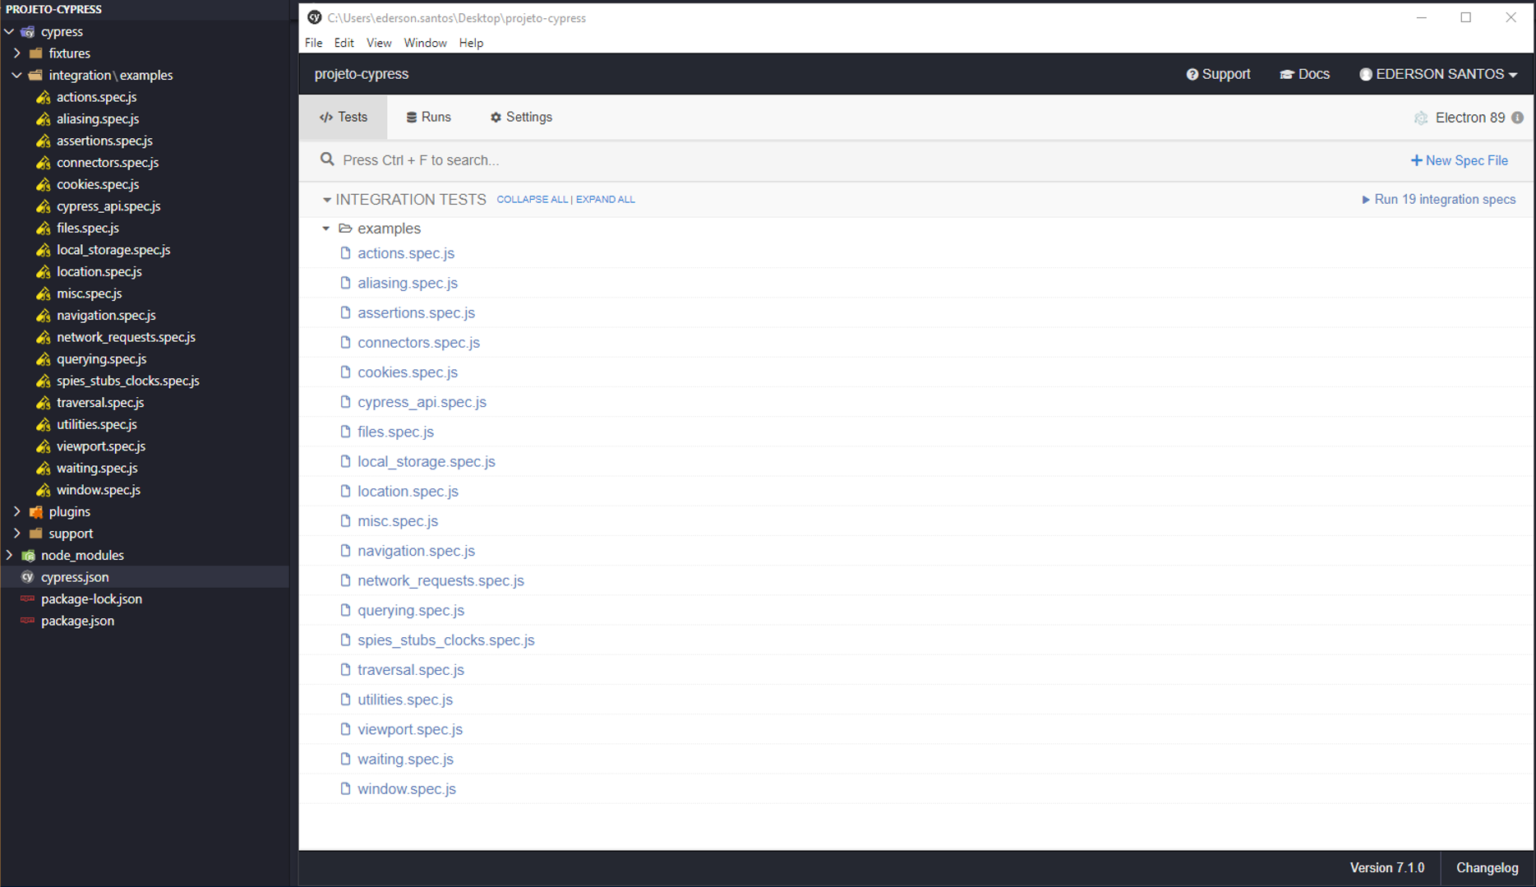Click the Electron browser icon
Image resolution: width=1536 pixels, height=887 pixels.
point(1420,118)
